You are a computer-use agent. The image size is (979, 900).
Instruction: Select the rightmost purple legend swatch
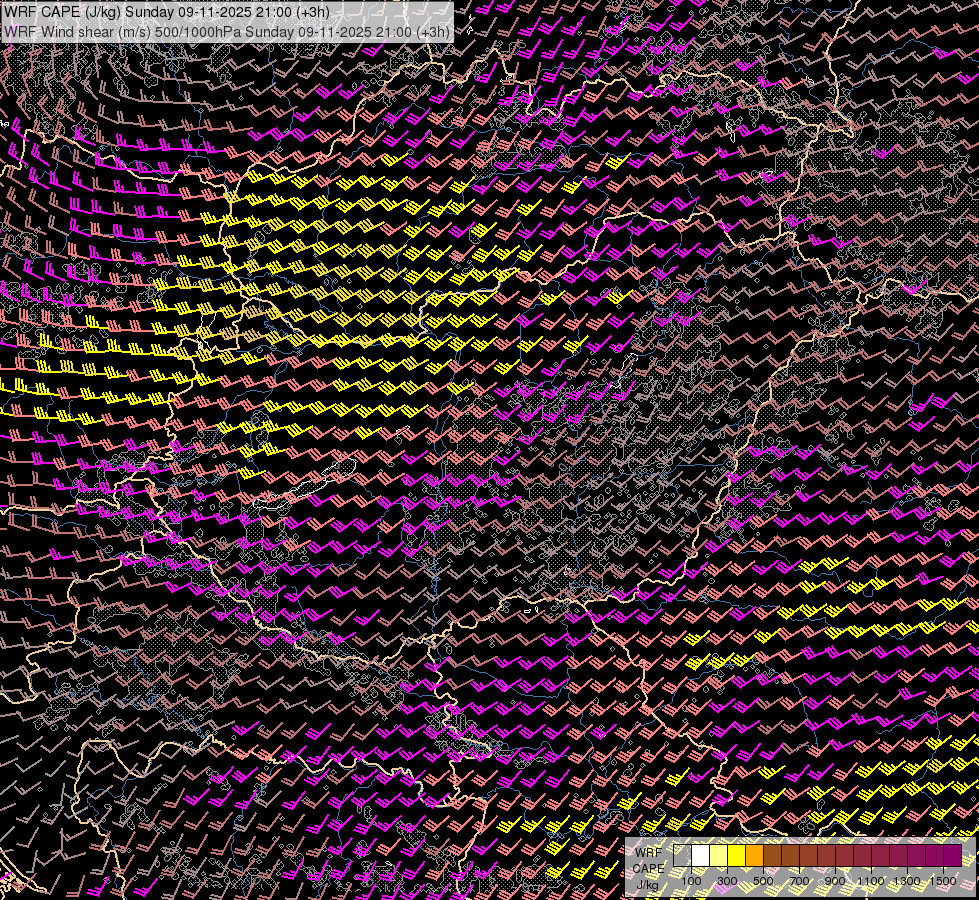[952, 856]
